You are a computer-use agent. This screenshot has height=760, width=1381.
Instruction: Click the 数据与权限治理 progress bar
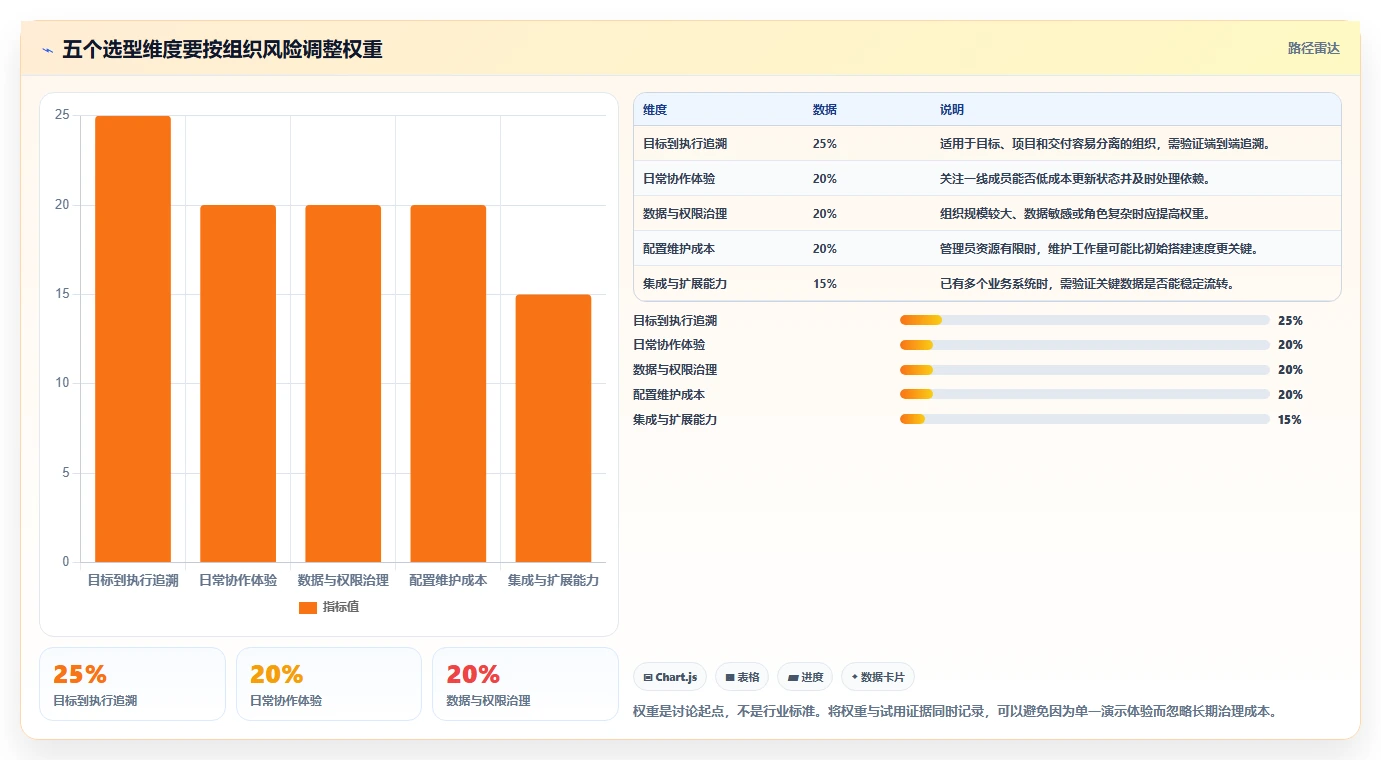click(x=1085, y=370)
